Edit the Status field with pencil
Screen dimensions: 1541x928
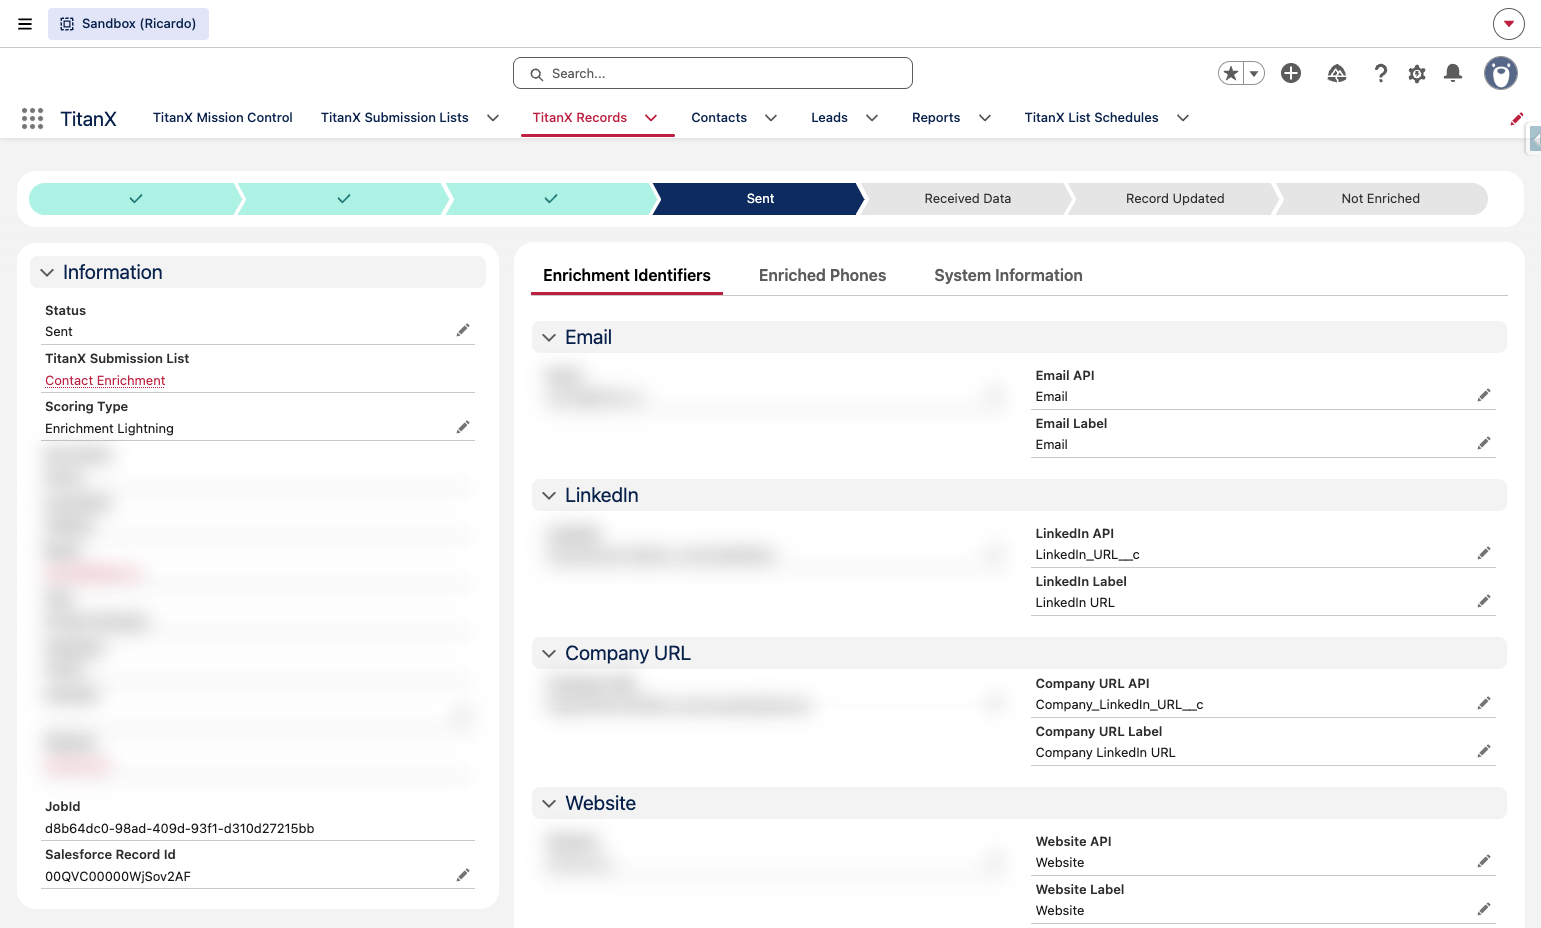[x=463, y=330]
